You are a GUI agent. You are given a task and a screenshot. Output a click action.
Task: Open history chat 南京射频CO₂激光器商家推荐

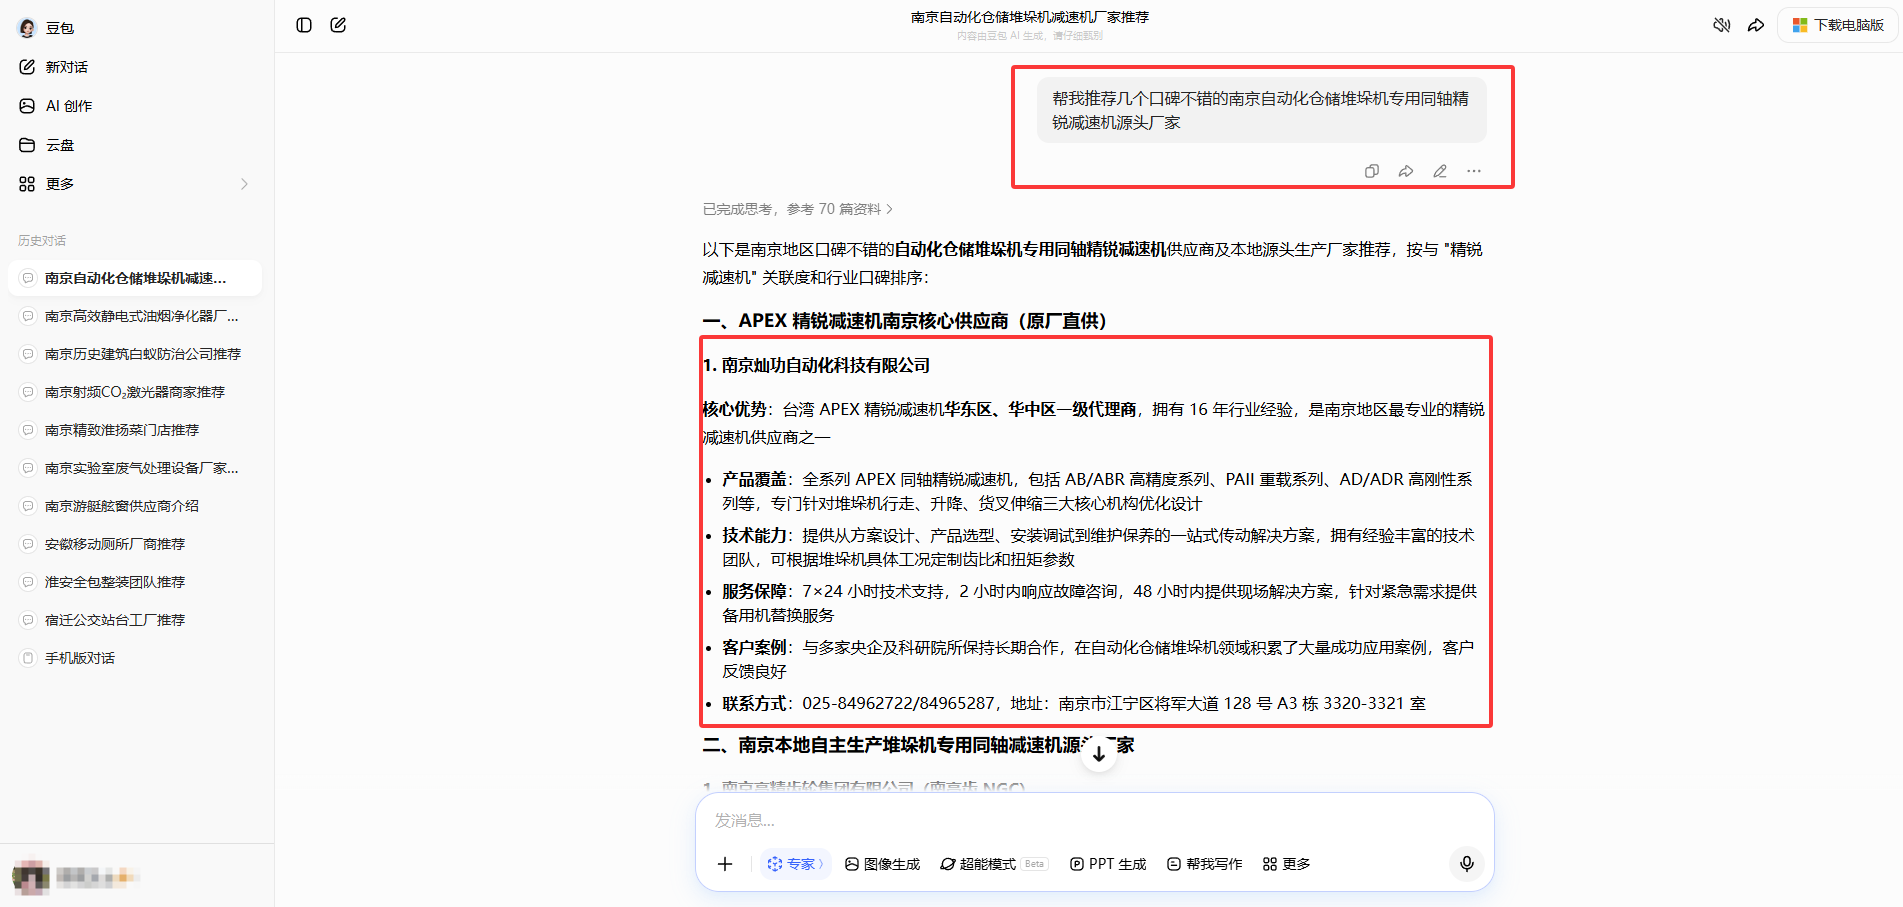click(135, 392)
